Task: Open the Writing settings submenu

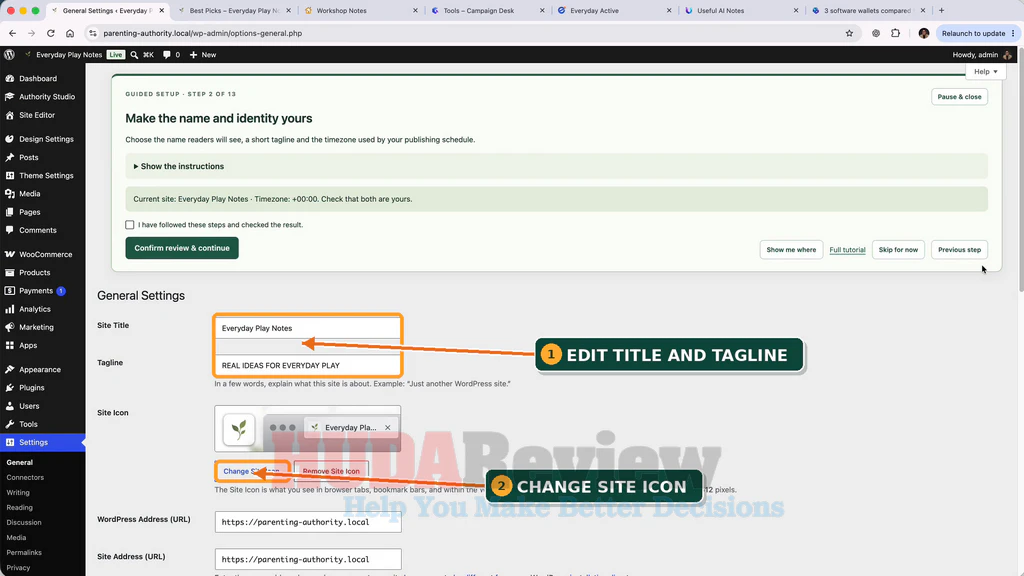Action: 18,492
